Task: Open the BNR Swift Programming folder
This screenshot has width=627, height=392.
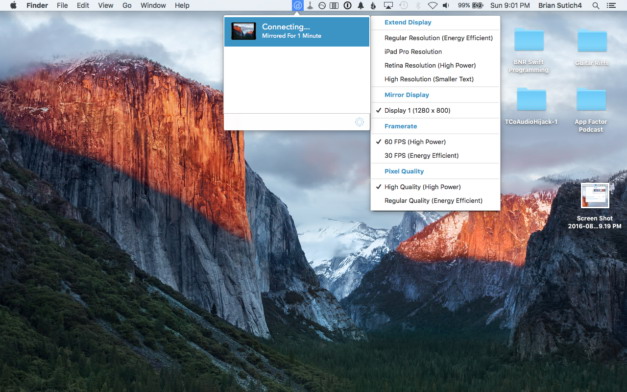Action: pos(529,51)
